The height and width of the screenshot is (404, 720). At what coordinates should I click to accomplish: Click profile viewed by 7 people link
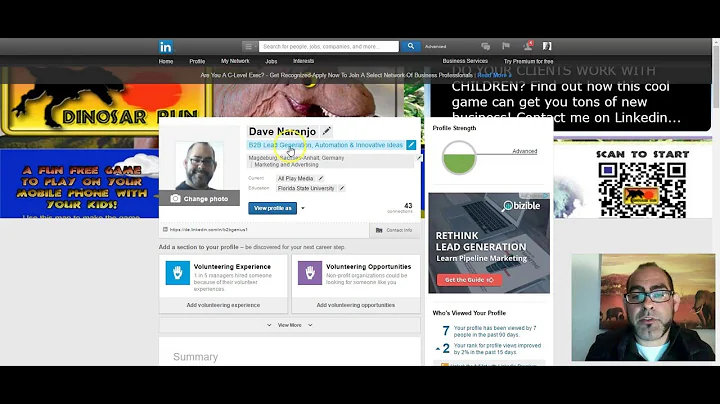click(x=495, y=331)
